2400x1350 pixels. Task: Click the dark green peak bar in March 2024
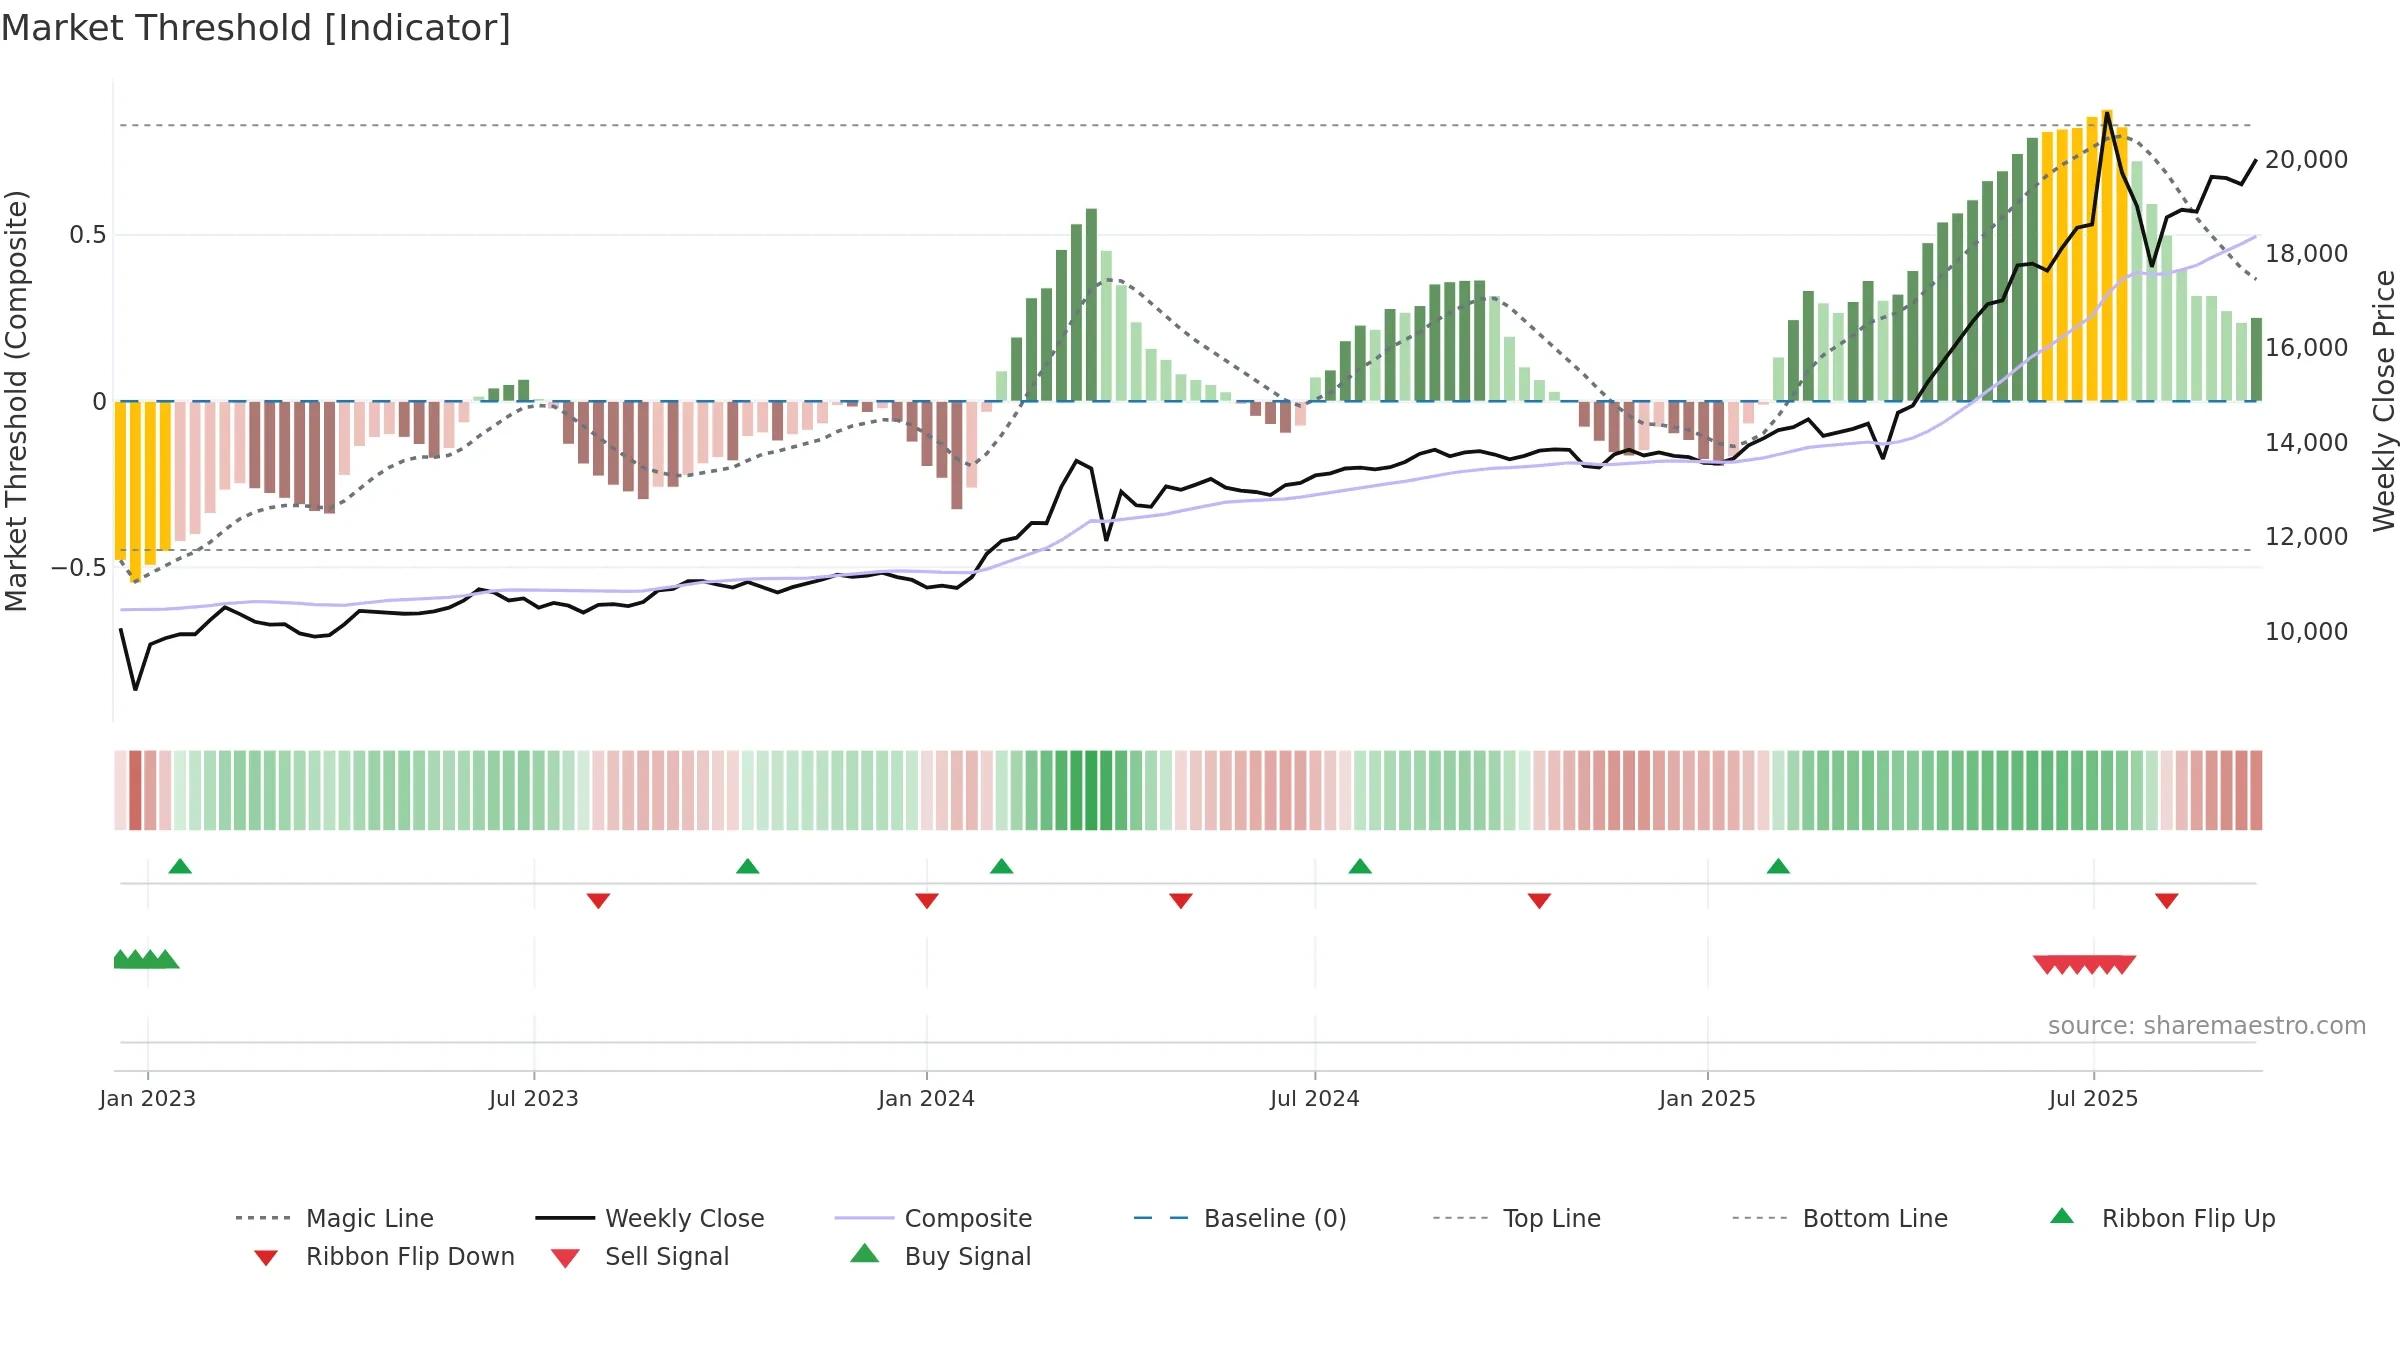coord(1091,305)
